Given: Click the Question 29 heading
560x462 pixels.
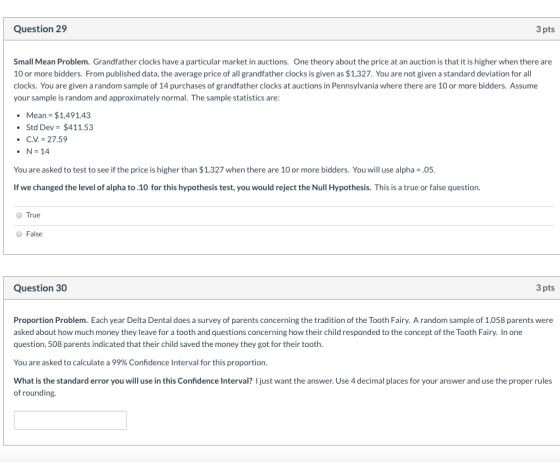Looking at the screenshot, I should tap(40, 29).
